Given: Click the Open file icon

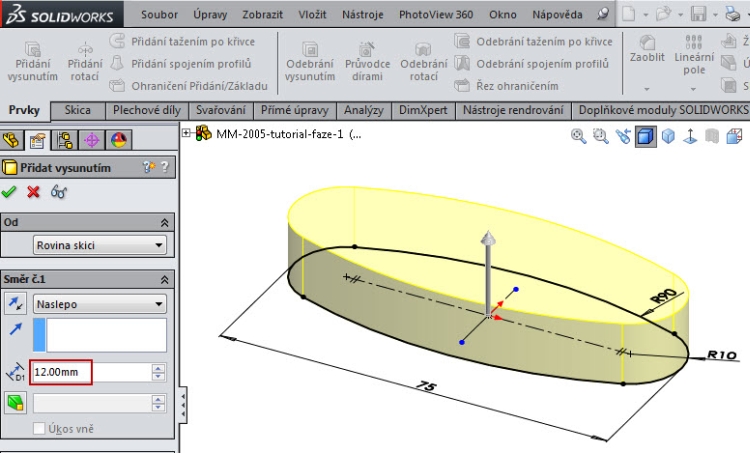Looking at the screenshot, I should point(663,14).
